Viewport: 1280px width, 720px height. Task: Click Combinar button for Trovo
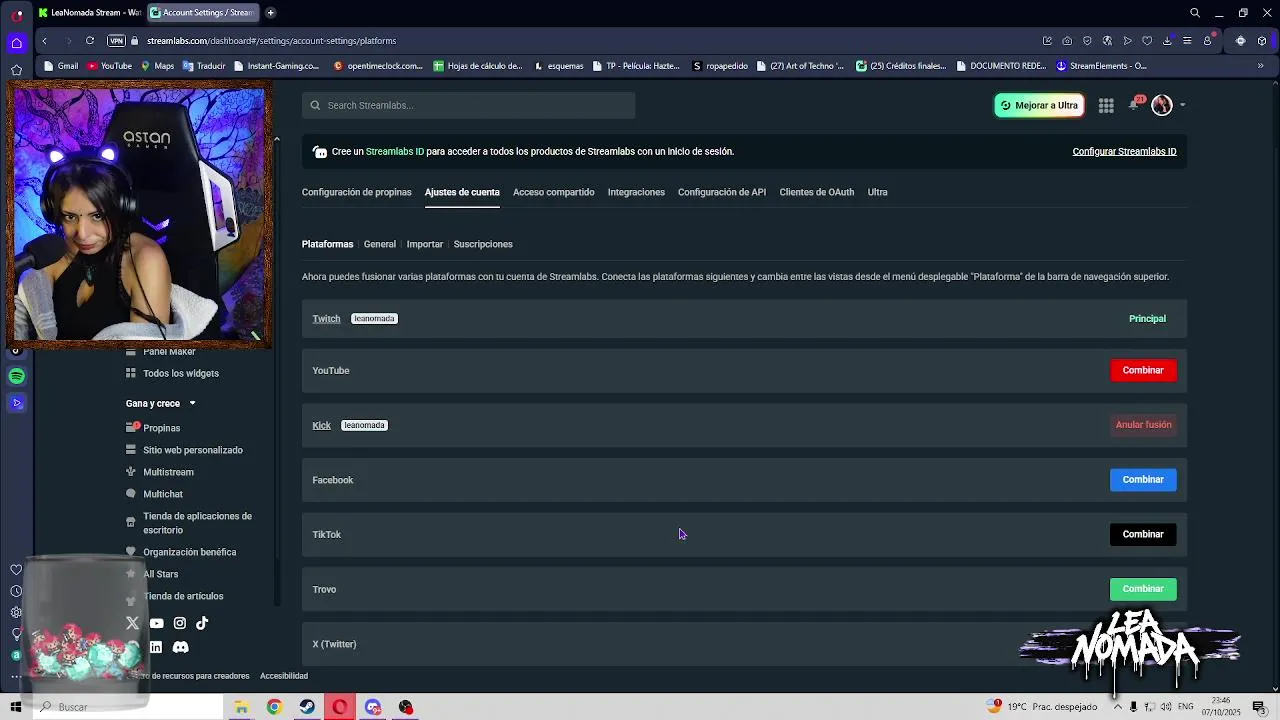click(x=1143, y=589)
